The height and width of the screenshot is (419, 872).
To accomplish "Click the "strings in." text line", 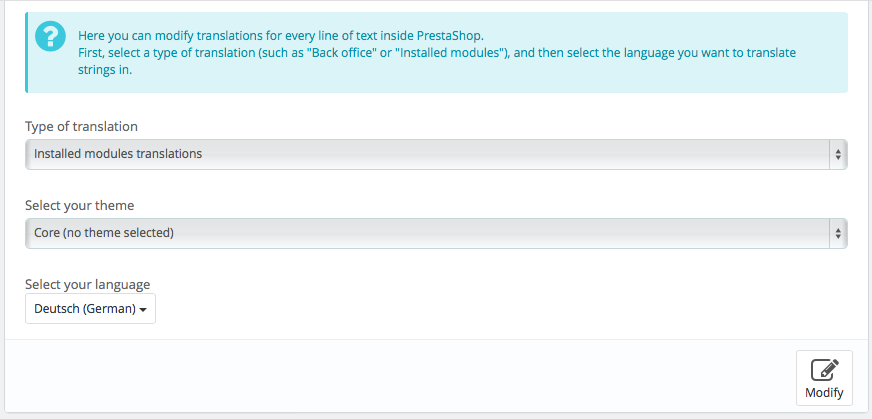I will point(105,71).
